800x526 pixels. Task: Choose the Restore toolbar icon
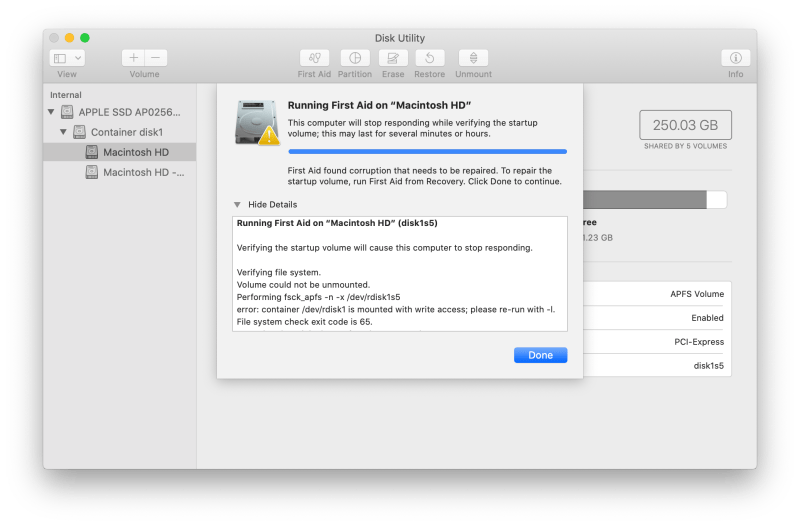(x=430, y=58)
